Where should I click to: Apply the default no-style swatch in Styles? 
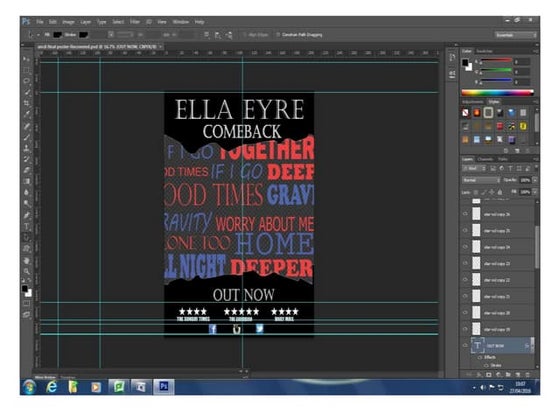(x=465, y=113)
